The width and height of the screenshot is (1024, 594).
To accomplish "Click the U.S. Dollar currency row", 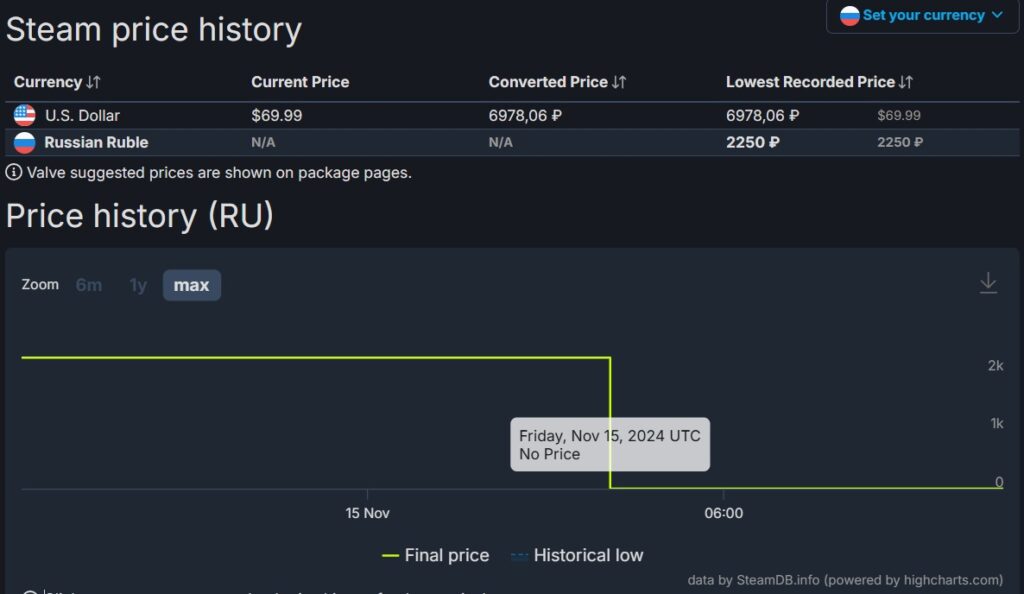I will pyautogui.click(x=82, y=115).
